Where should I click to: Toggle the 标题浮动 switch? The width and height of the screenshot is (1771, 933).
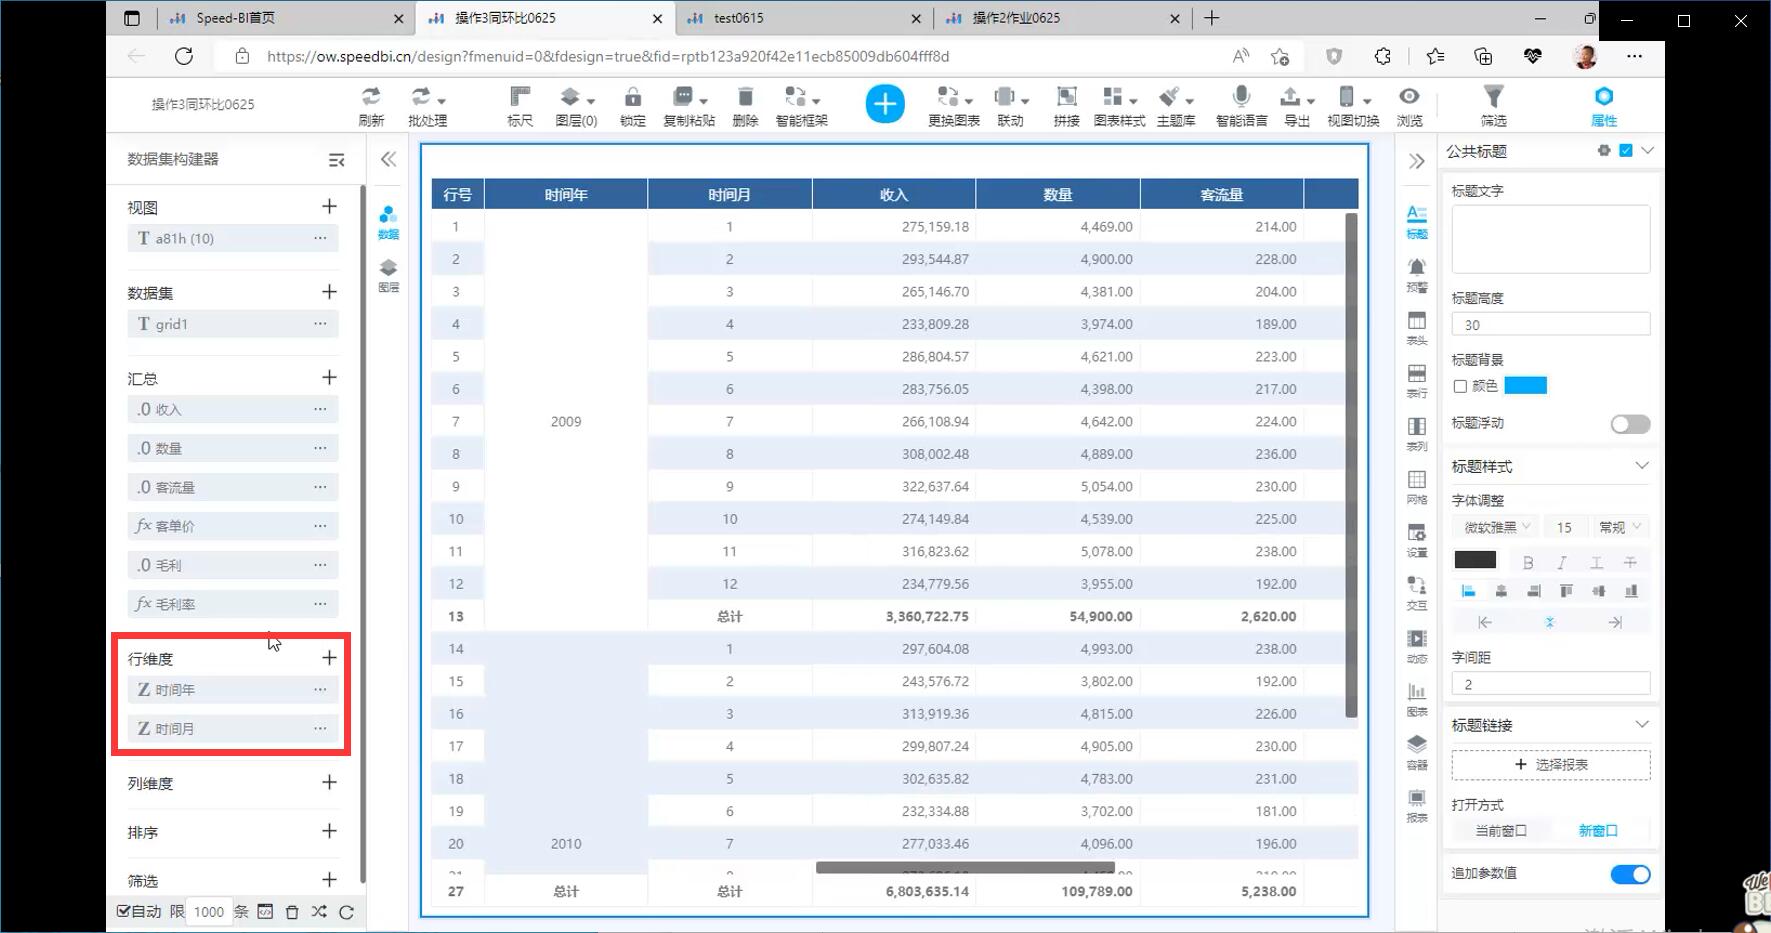[x=1629, y=424]
